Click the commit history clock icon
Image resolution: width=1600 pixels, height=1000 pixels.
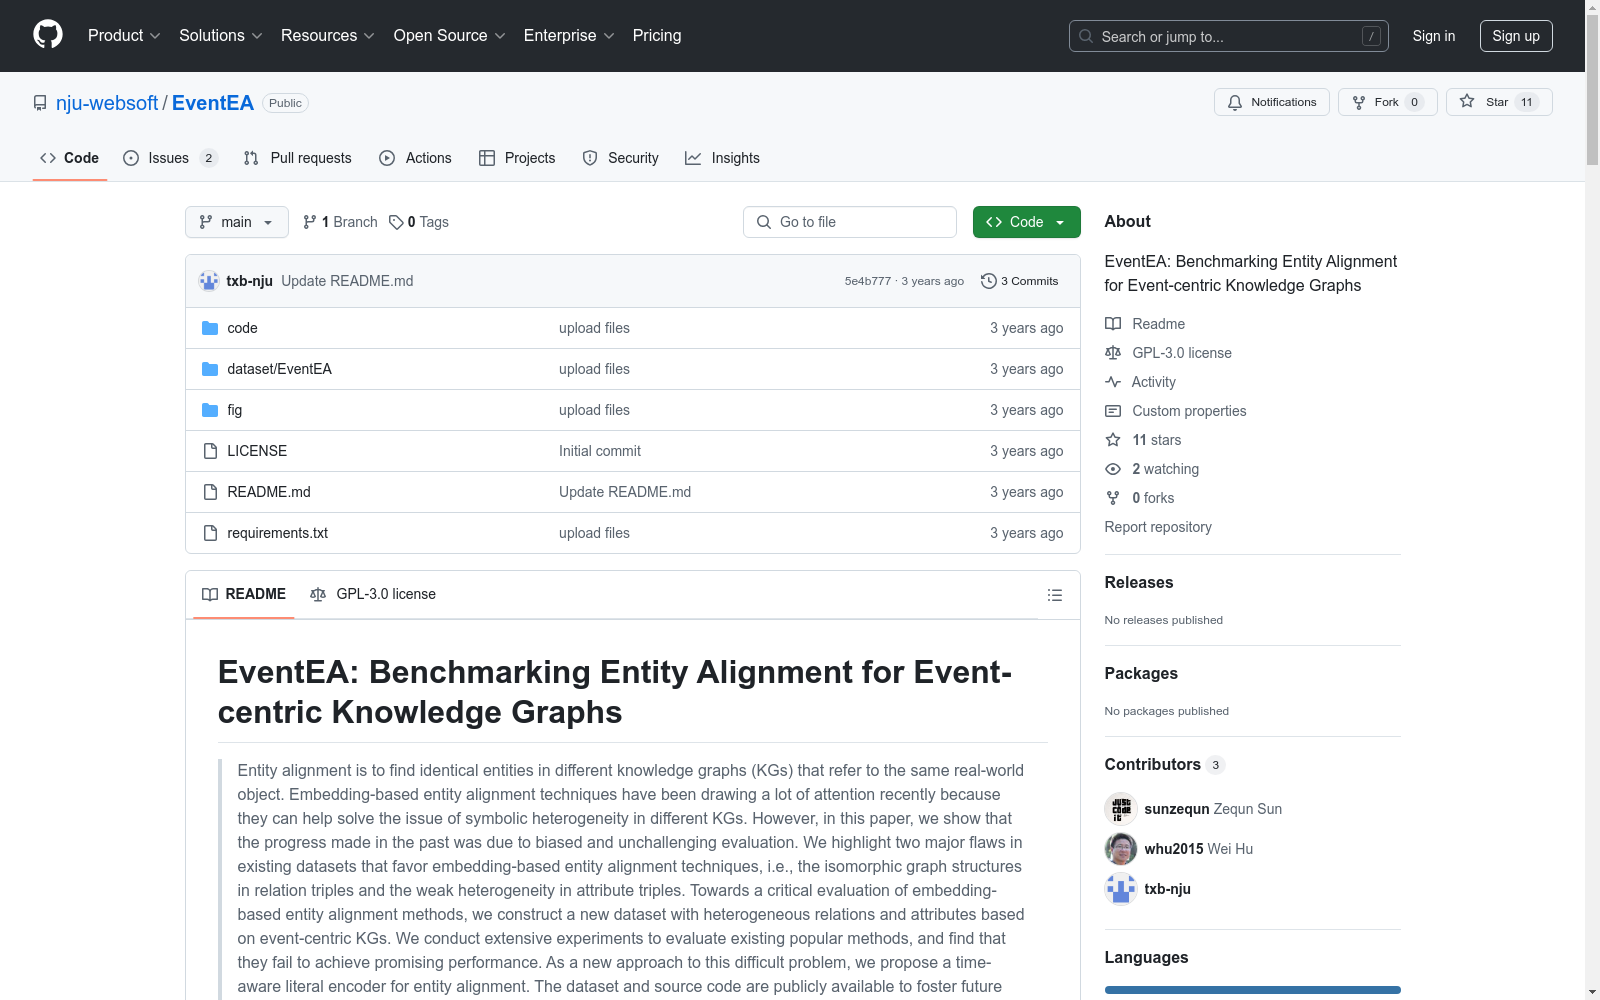click(x=989, y=281)
